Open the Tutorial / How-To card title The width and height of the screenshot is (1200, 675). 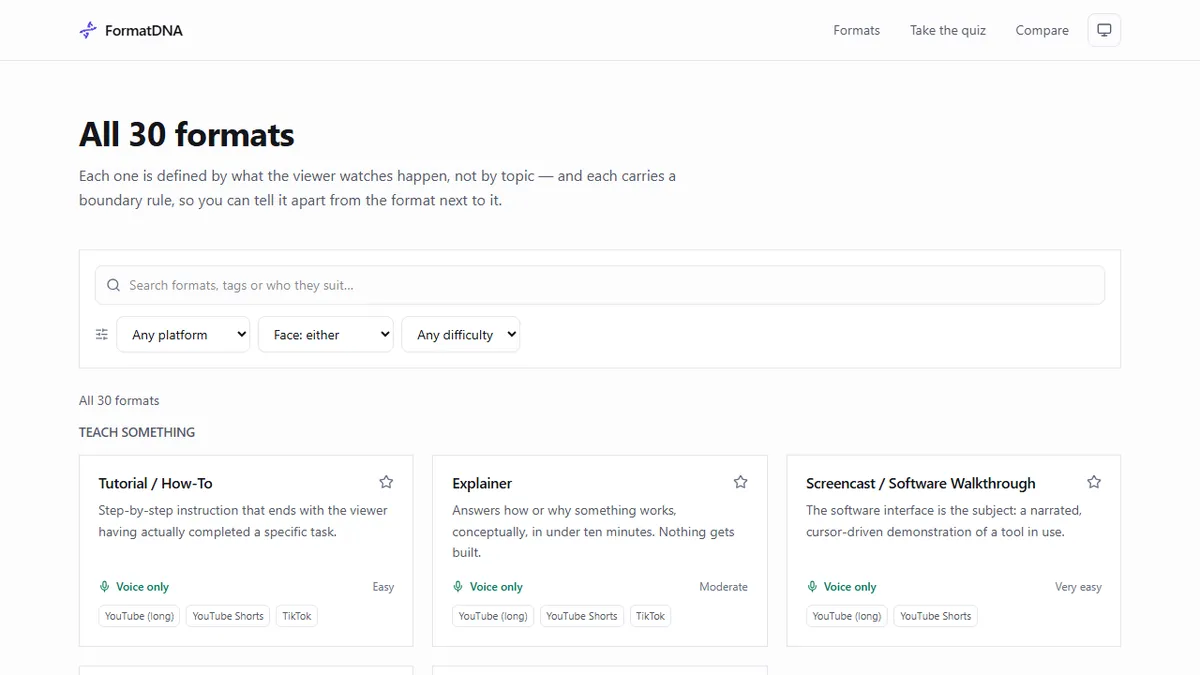coord(156,483)
